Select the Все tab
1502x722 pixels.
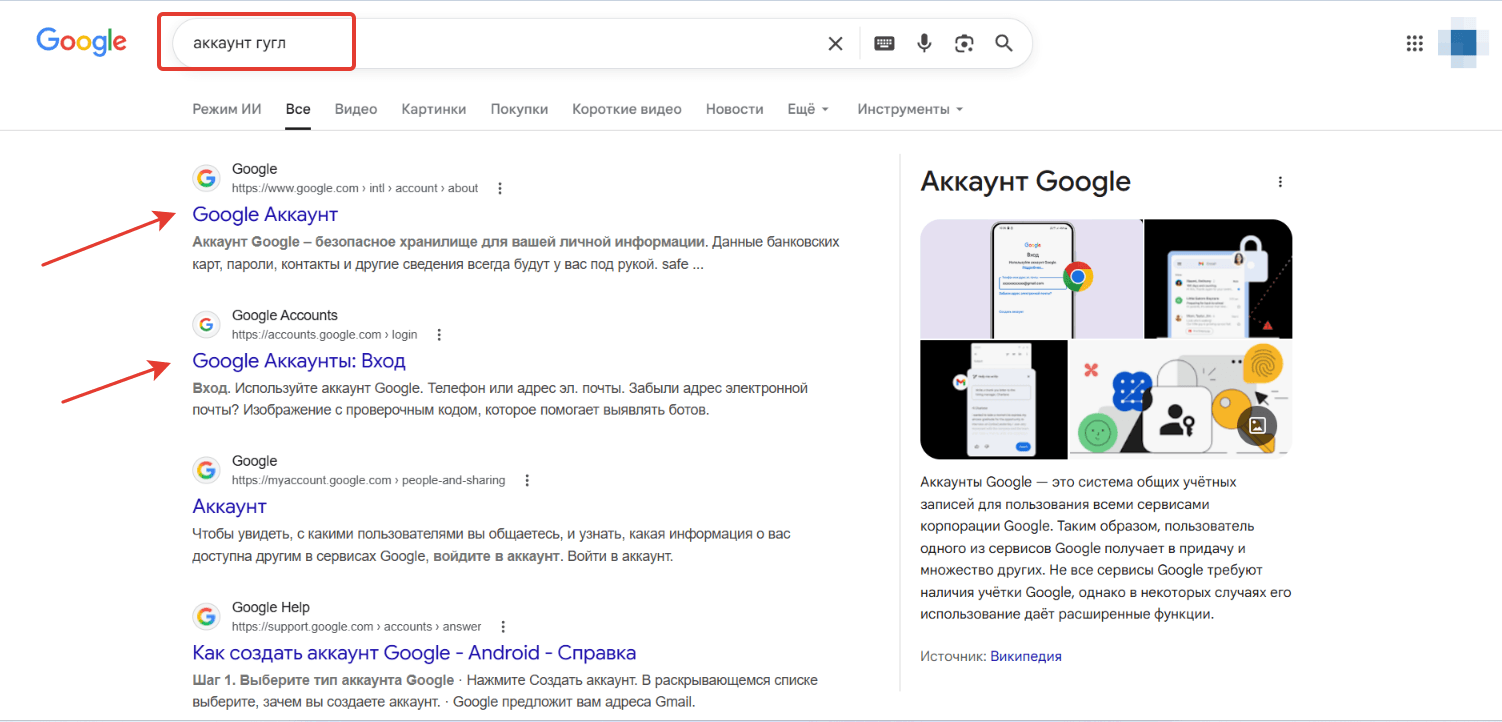click(x=298, y=109)
